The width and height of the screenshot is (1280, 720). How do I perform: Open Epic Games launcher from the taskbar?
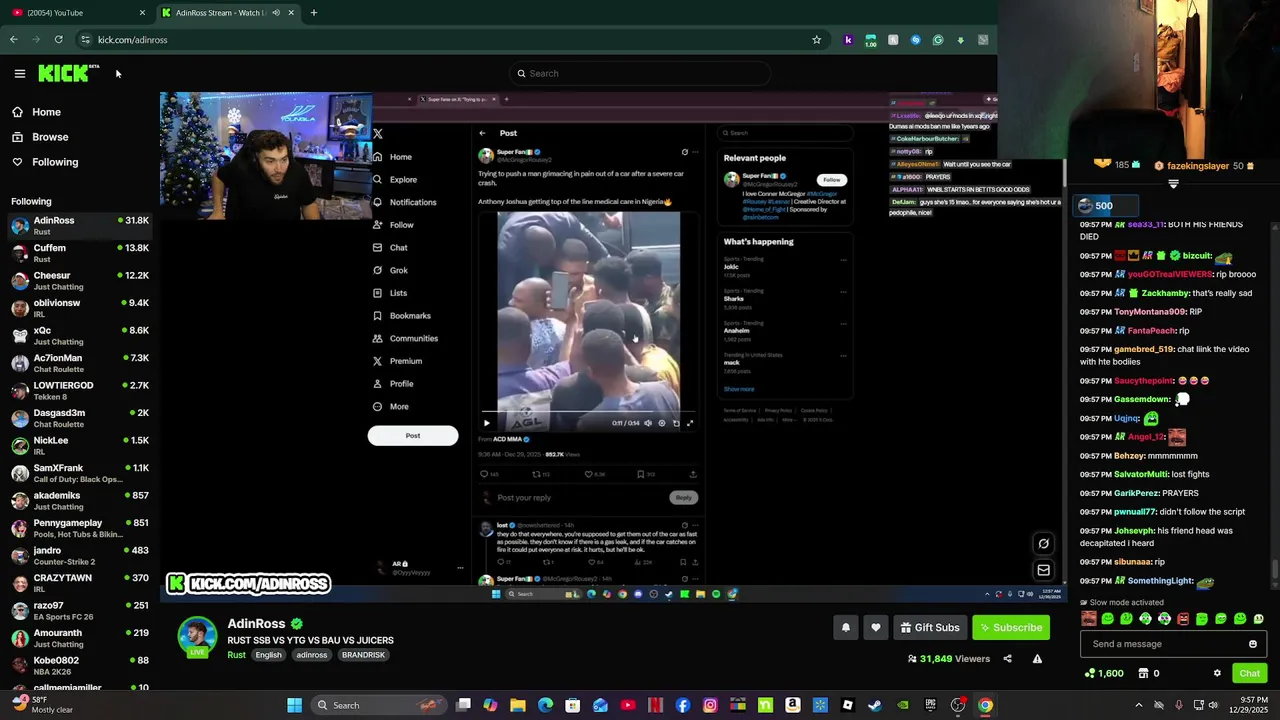tap(930, 705)
